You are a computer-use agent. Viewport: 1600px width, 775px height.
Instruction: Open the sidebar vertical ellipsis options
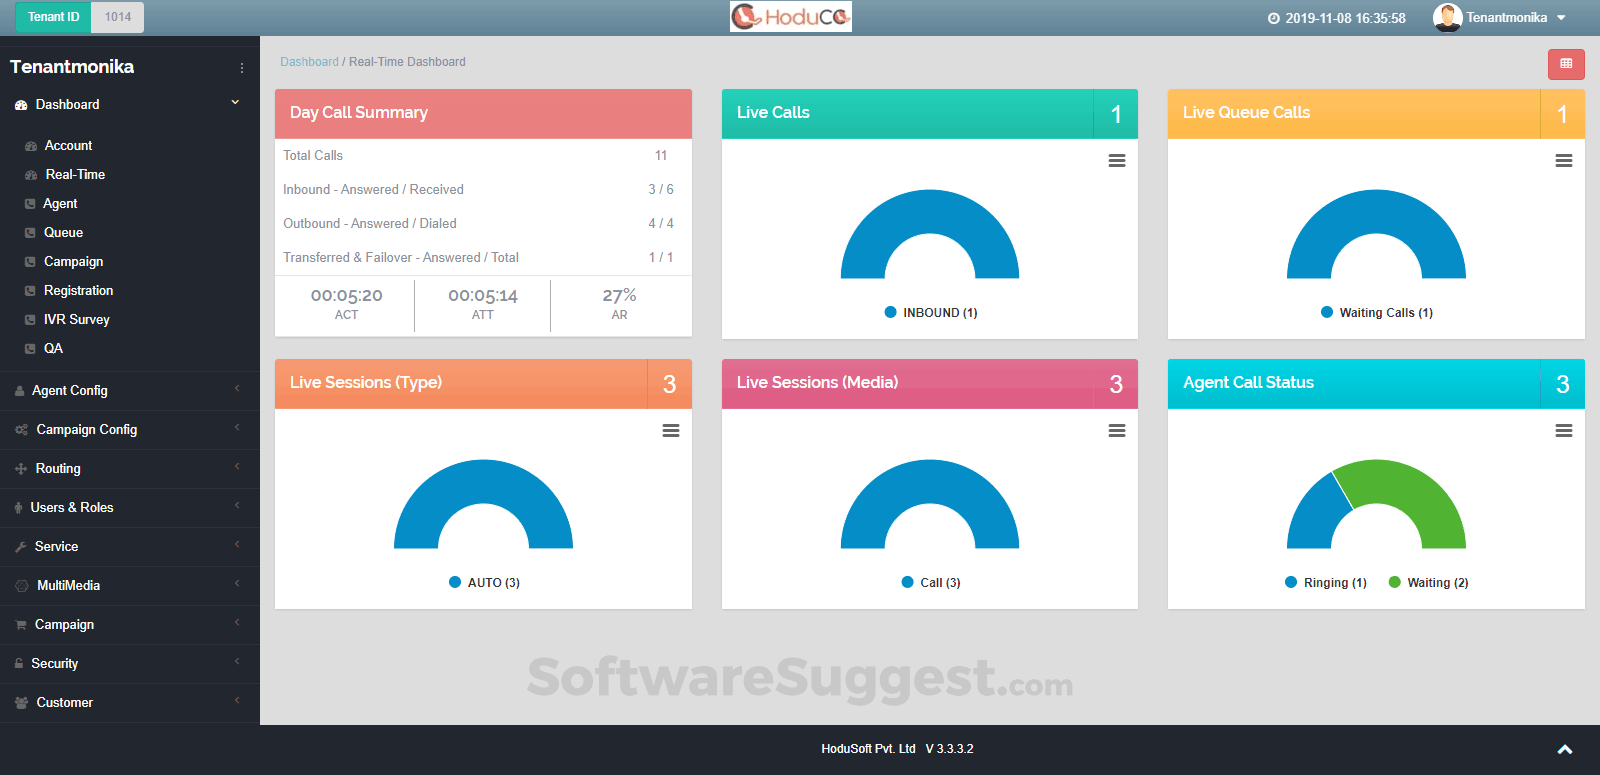241,68
